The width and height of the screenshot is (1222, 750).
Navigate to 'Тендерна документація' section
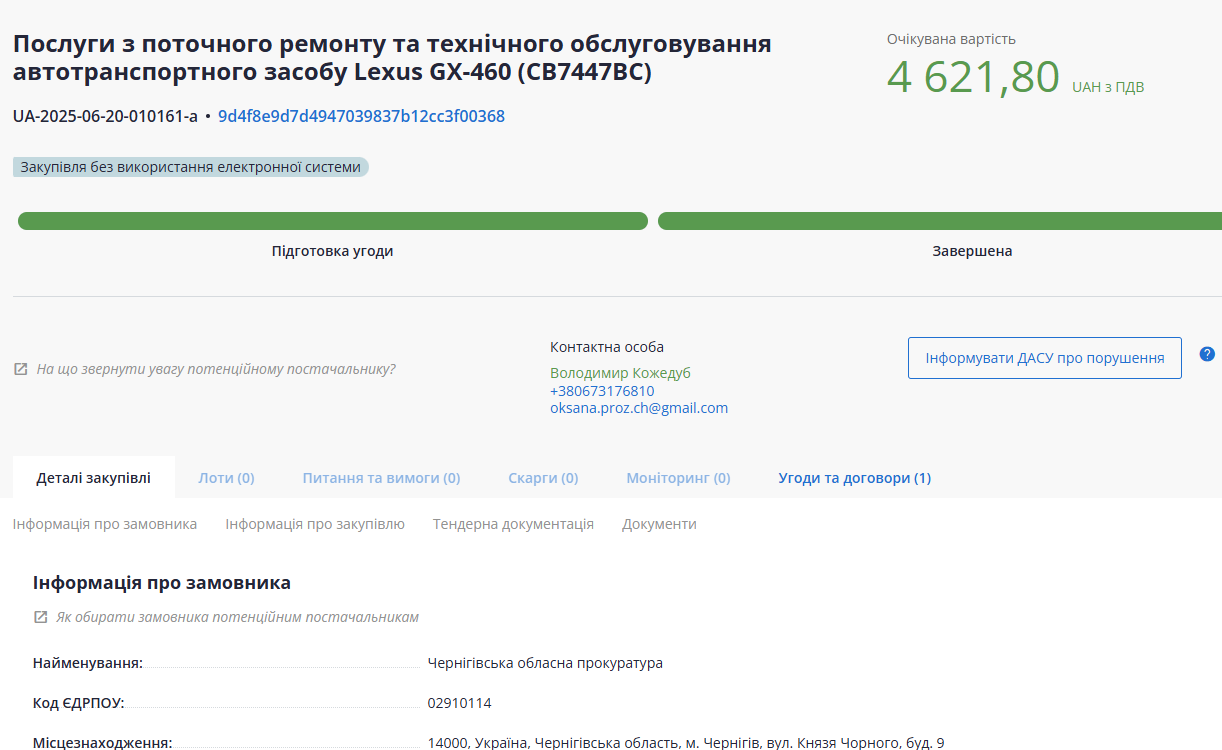point(513,524)
